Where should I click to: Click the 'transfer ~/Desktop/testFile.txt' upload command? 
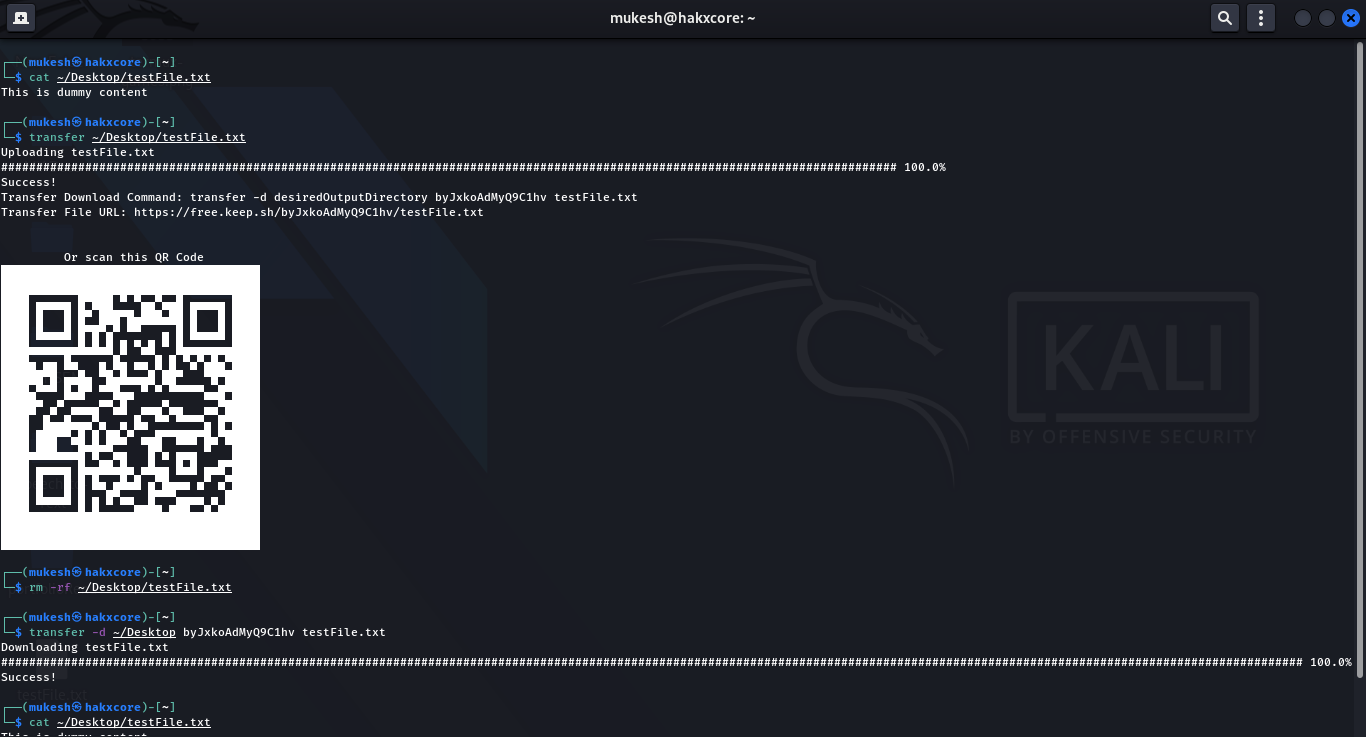point(137,137)
